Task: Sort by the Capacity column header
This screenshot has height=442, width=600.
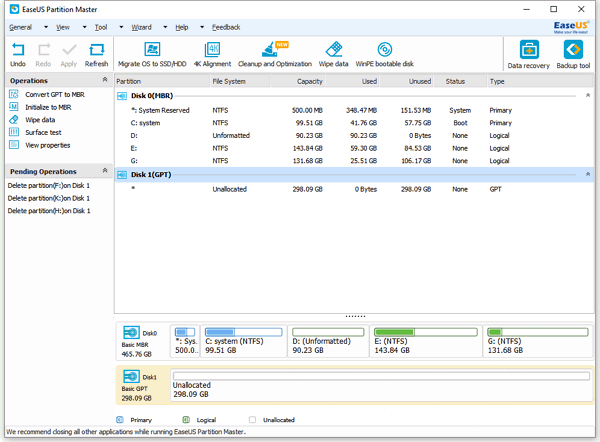Action: 298,81
